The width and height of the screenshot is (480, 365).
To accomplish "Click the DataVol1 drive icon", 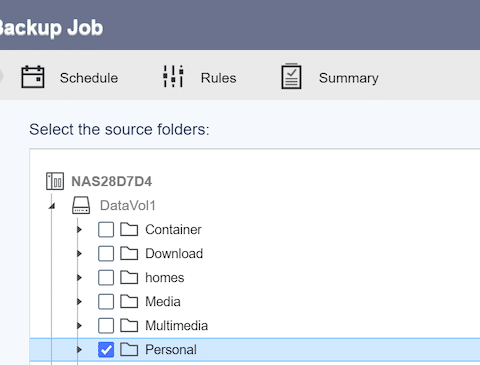I will [x=81, y=205].
